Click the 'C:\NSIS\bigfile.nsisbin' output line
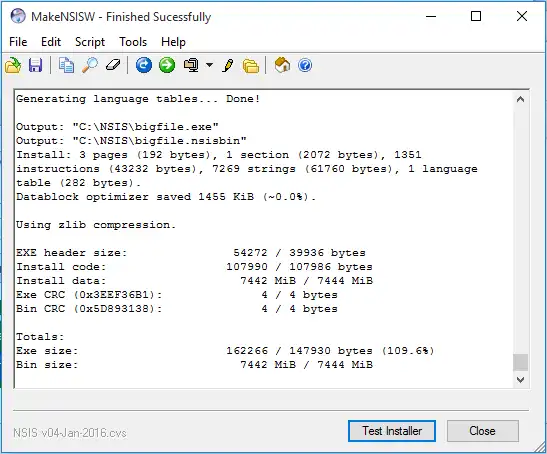The image size is (547, 454). click(x=131, y=141)
